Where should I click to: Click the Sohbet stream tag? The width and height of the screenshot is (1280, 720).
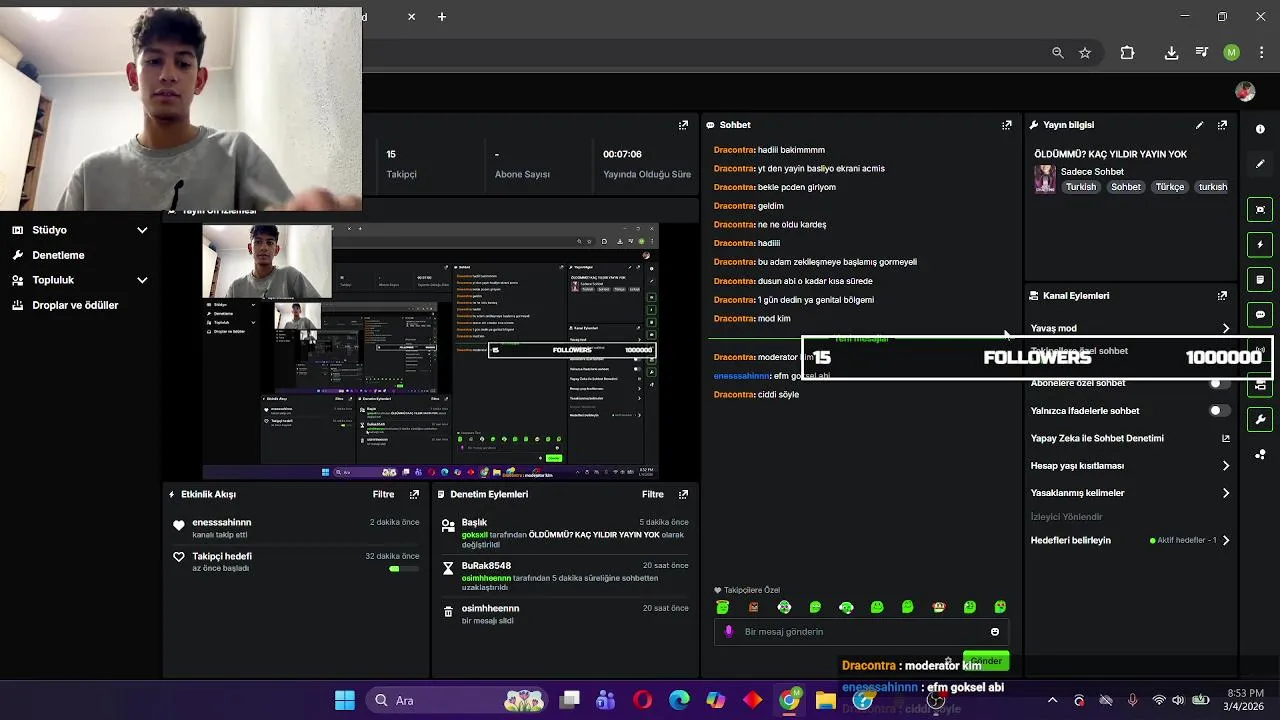1126,187
